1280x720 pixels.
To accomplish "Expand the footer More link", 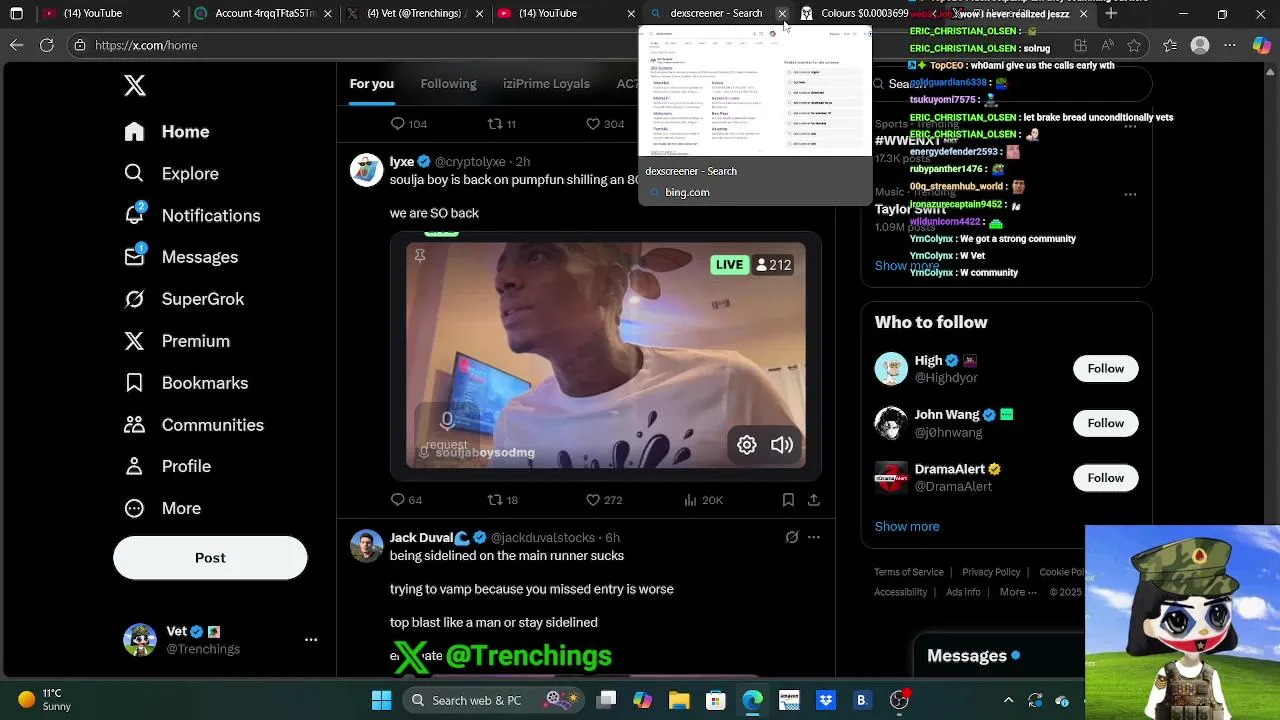I will tap(1018, 592).
